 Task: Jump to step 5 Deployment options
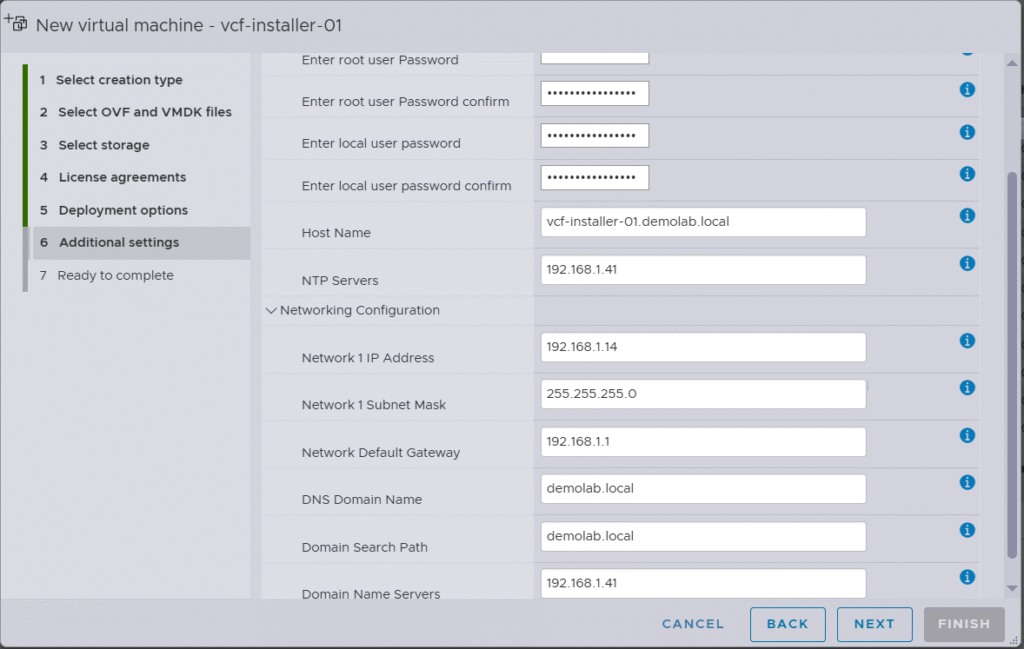(122, 210)
